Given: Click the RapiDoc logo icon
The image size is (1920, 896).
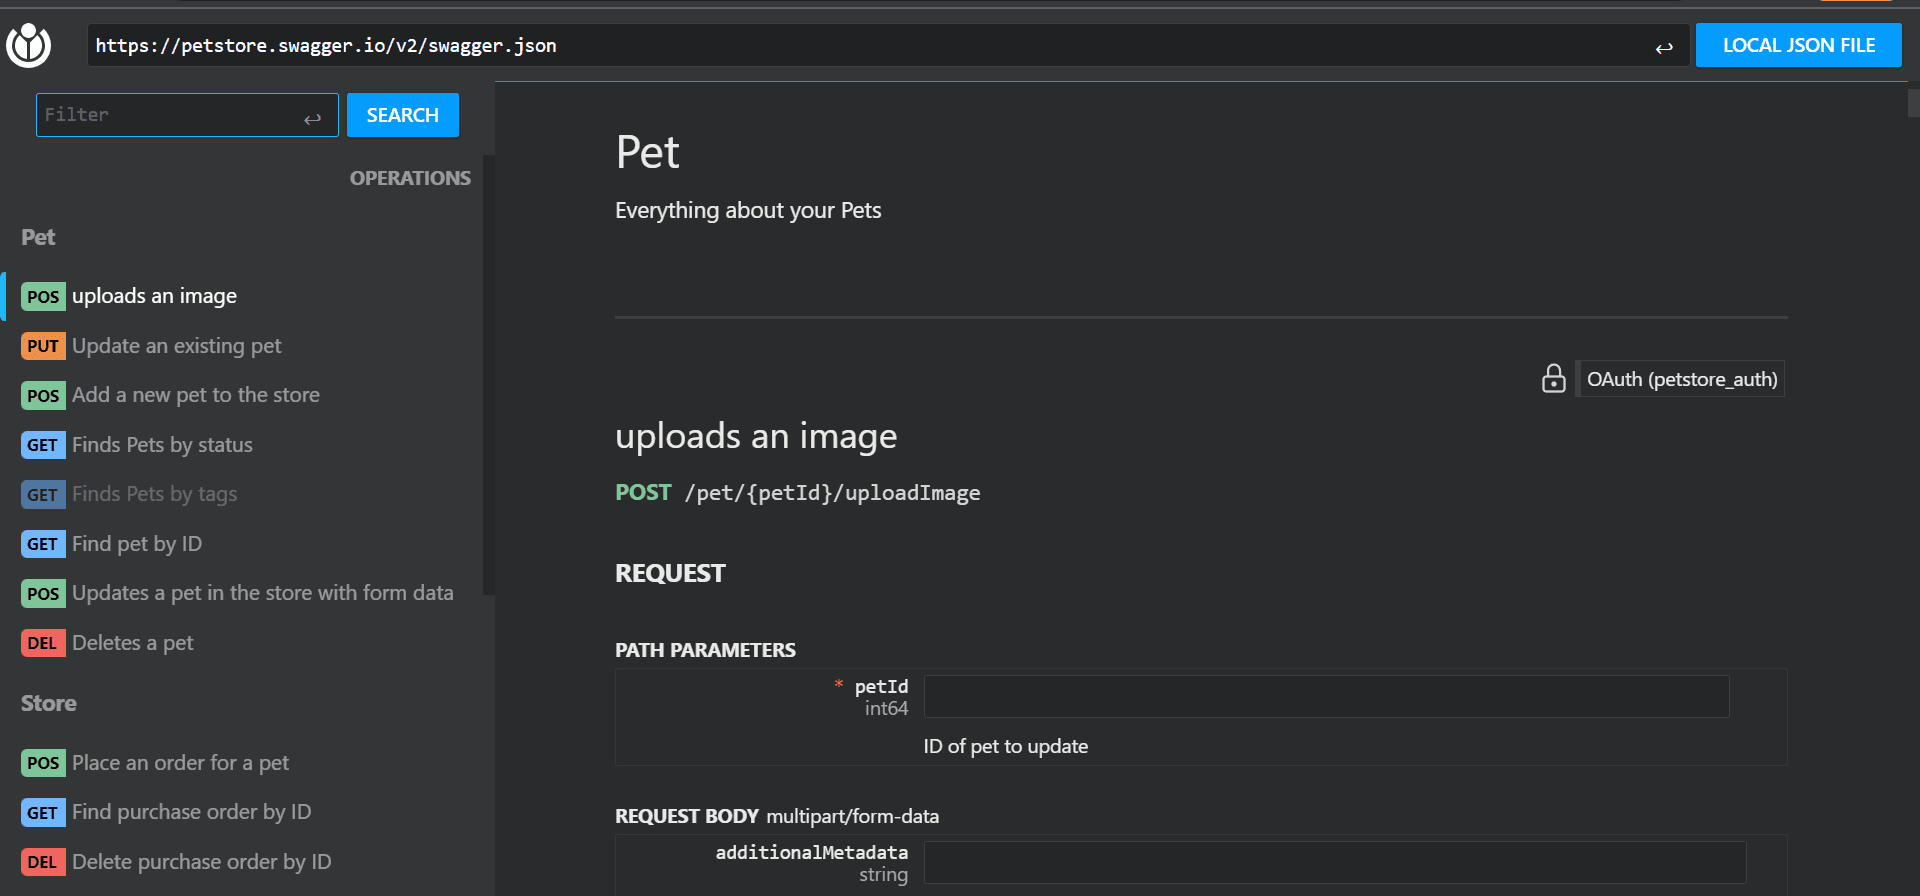Looking at the screenshot, I should 28,45.
